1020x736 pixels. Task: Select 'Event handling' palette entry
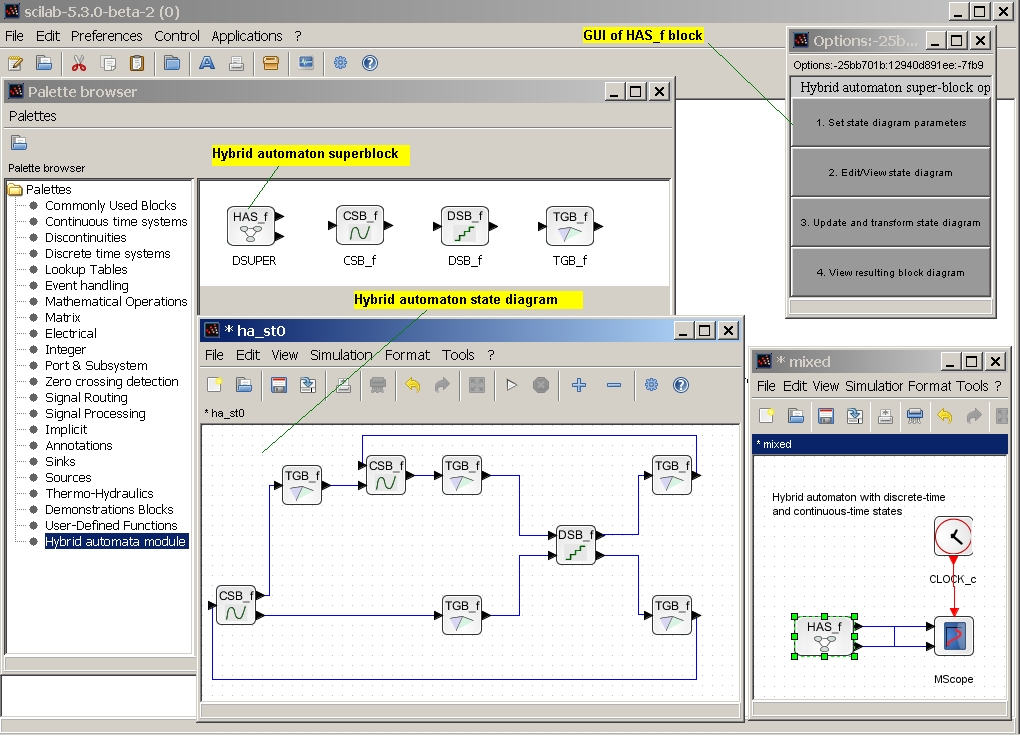(87, 285)
